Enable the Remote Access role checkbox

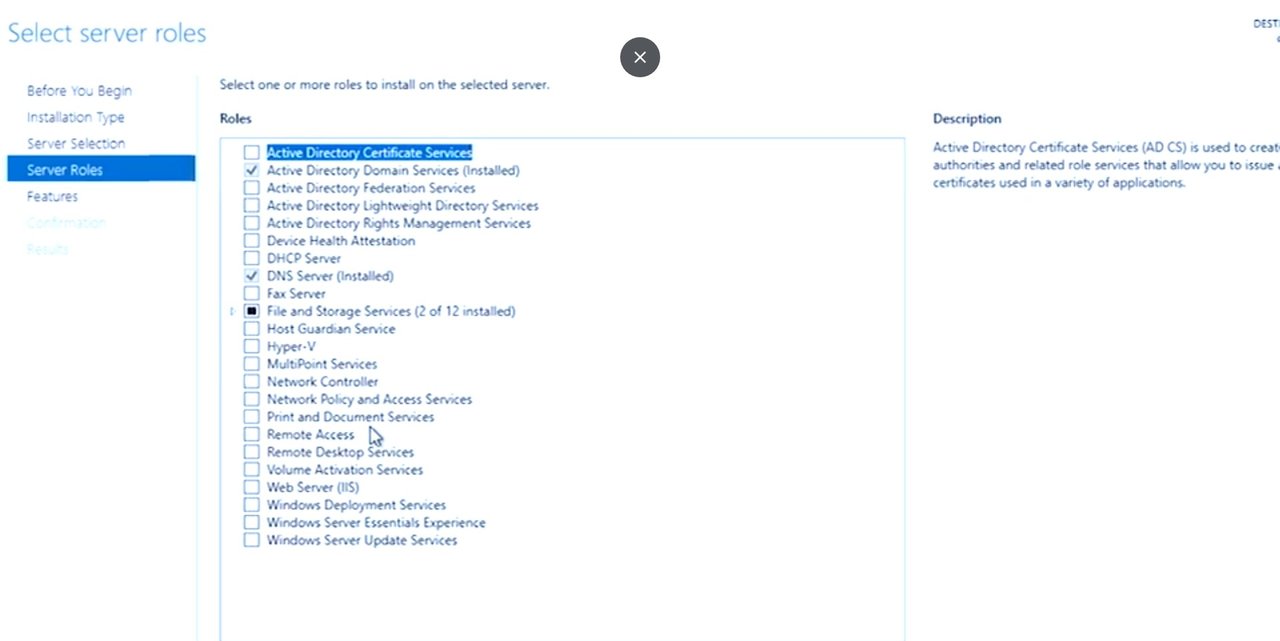pyautogui.click(x=251, y=435)
